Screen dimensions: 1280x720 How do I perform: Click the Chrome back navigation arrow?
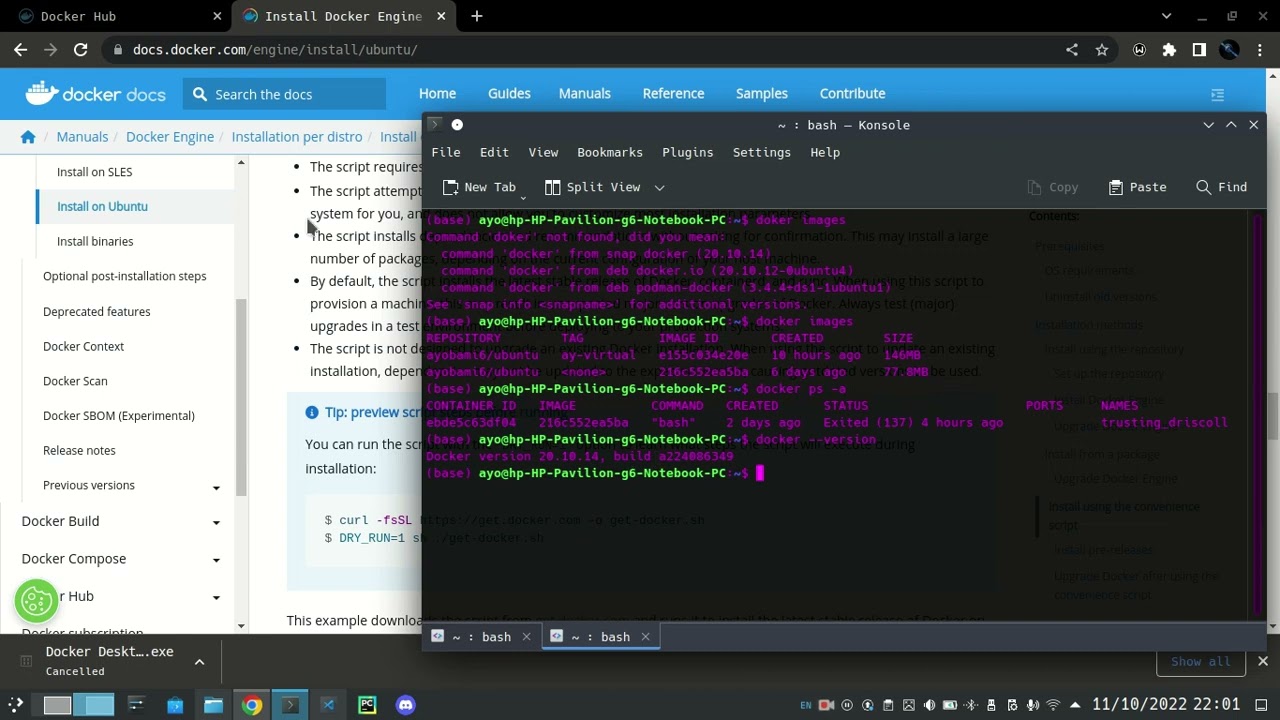(21, 49)
